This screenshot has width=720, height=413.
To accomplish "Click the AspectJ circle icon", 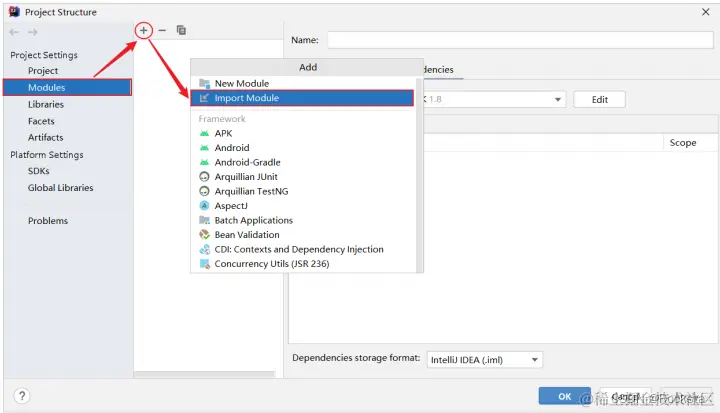I will click(204, 206).
